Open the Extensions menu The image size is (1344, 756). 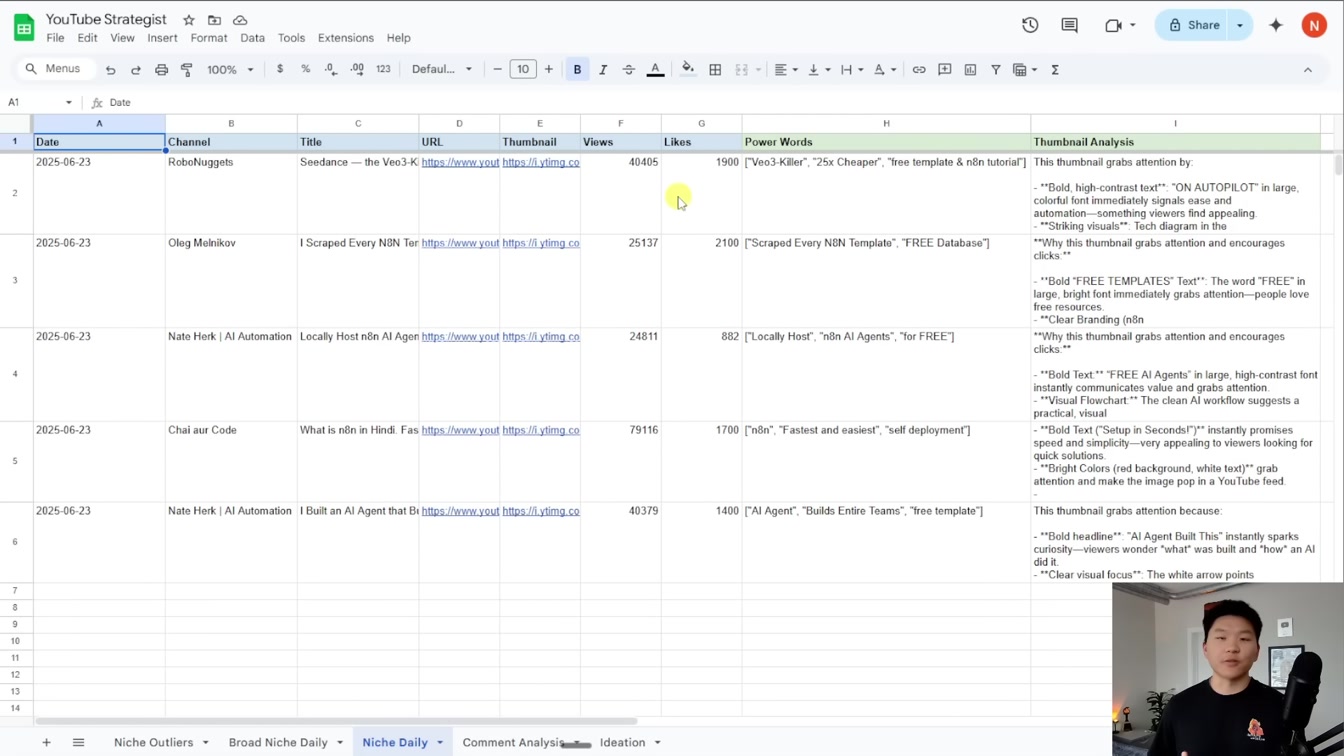click(346, 38)
